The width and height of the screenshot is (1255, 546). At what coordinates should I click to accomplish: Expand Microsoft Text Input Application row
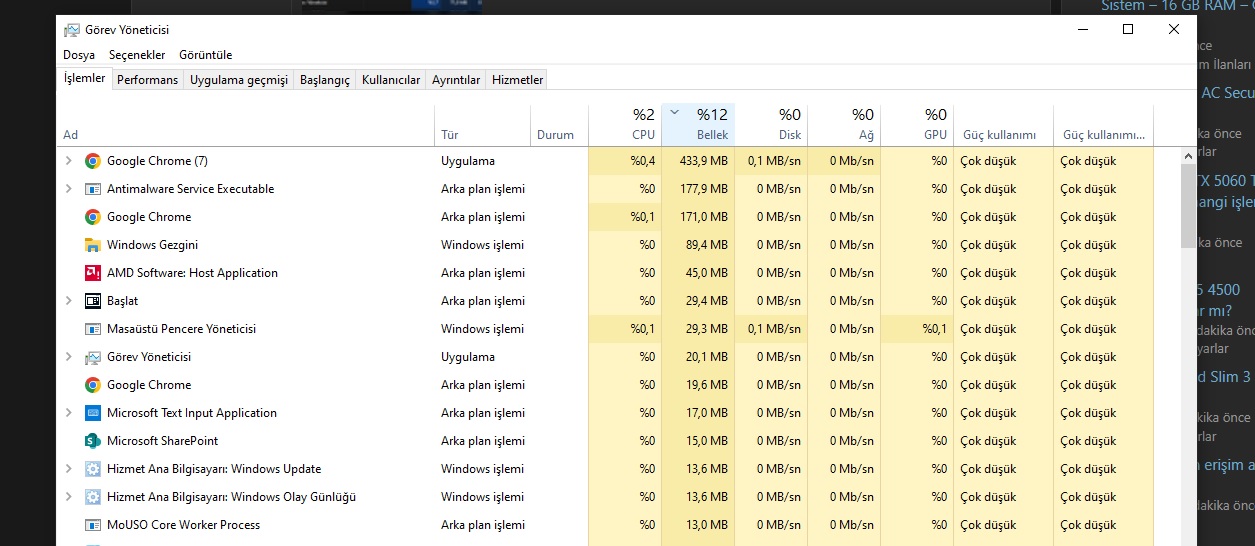pos(69,413)
